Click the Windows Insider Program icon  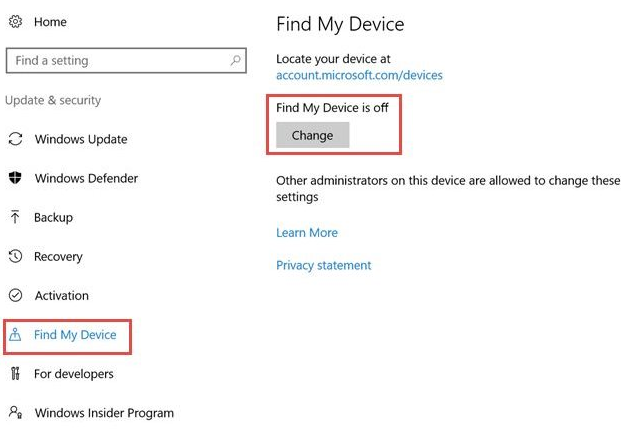click(15, 412)
